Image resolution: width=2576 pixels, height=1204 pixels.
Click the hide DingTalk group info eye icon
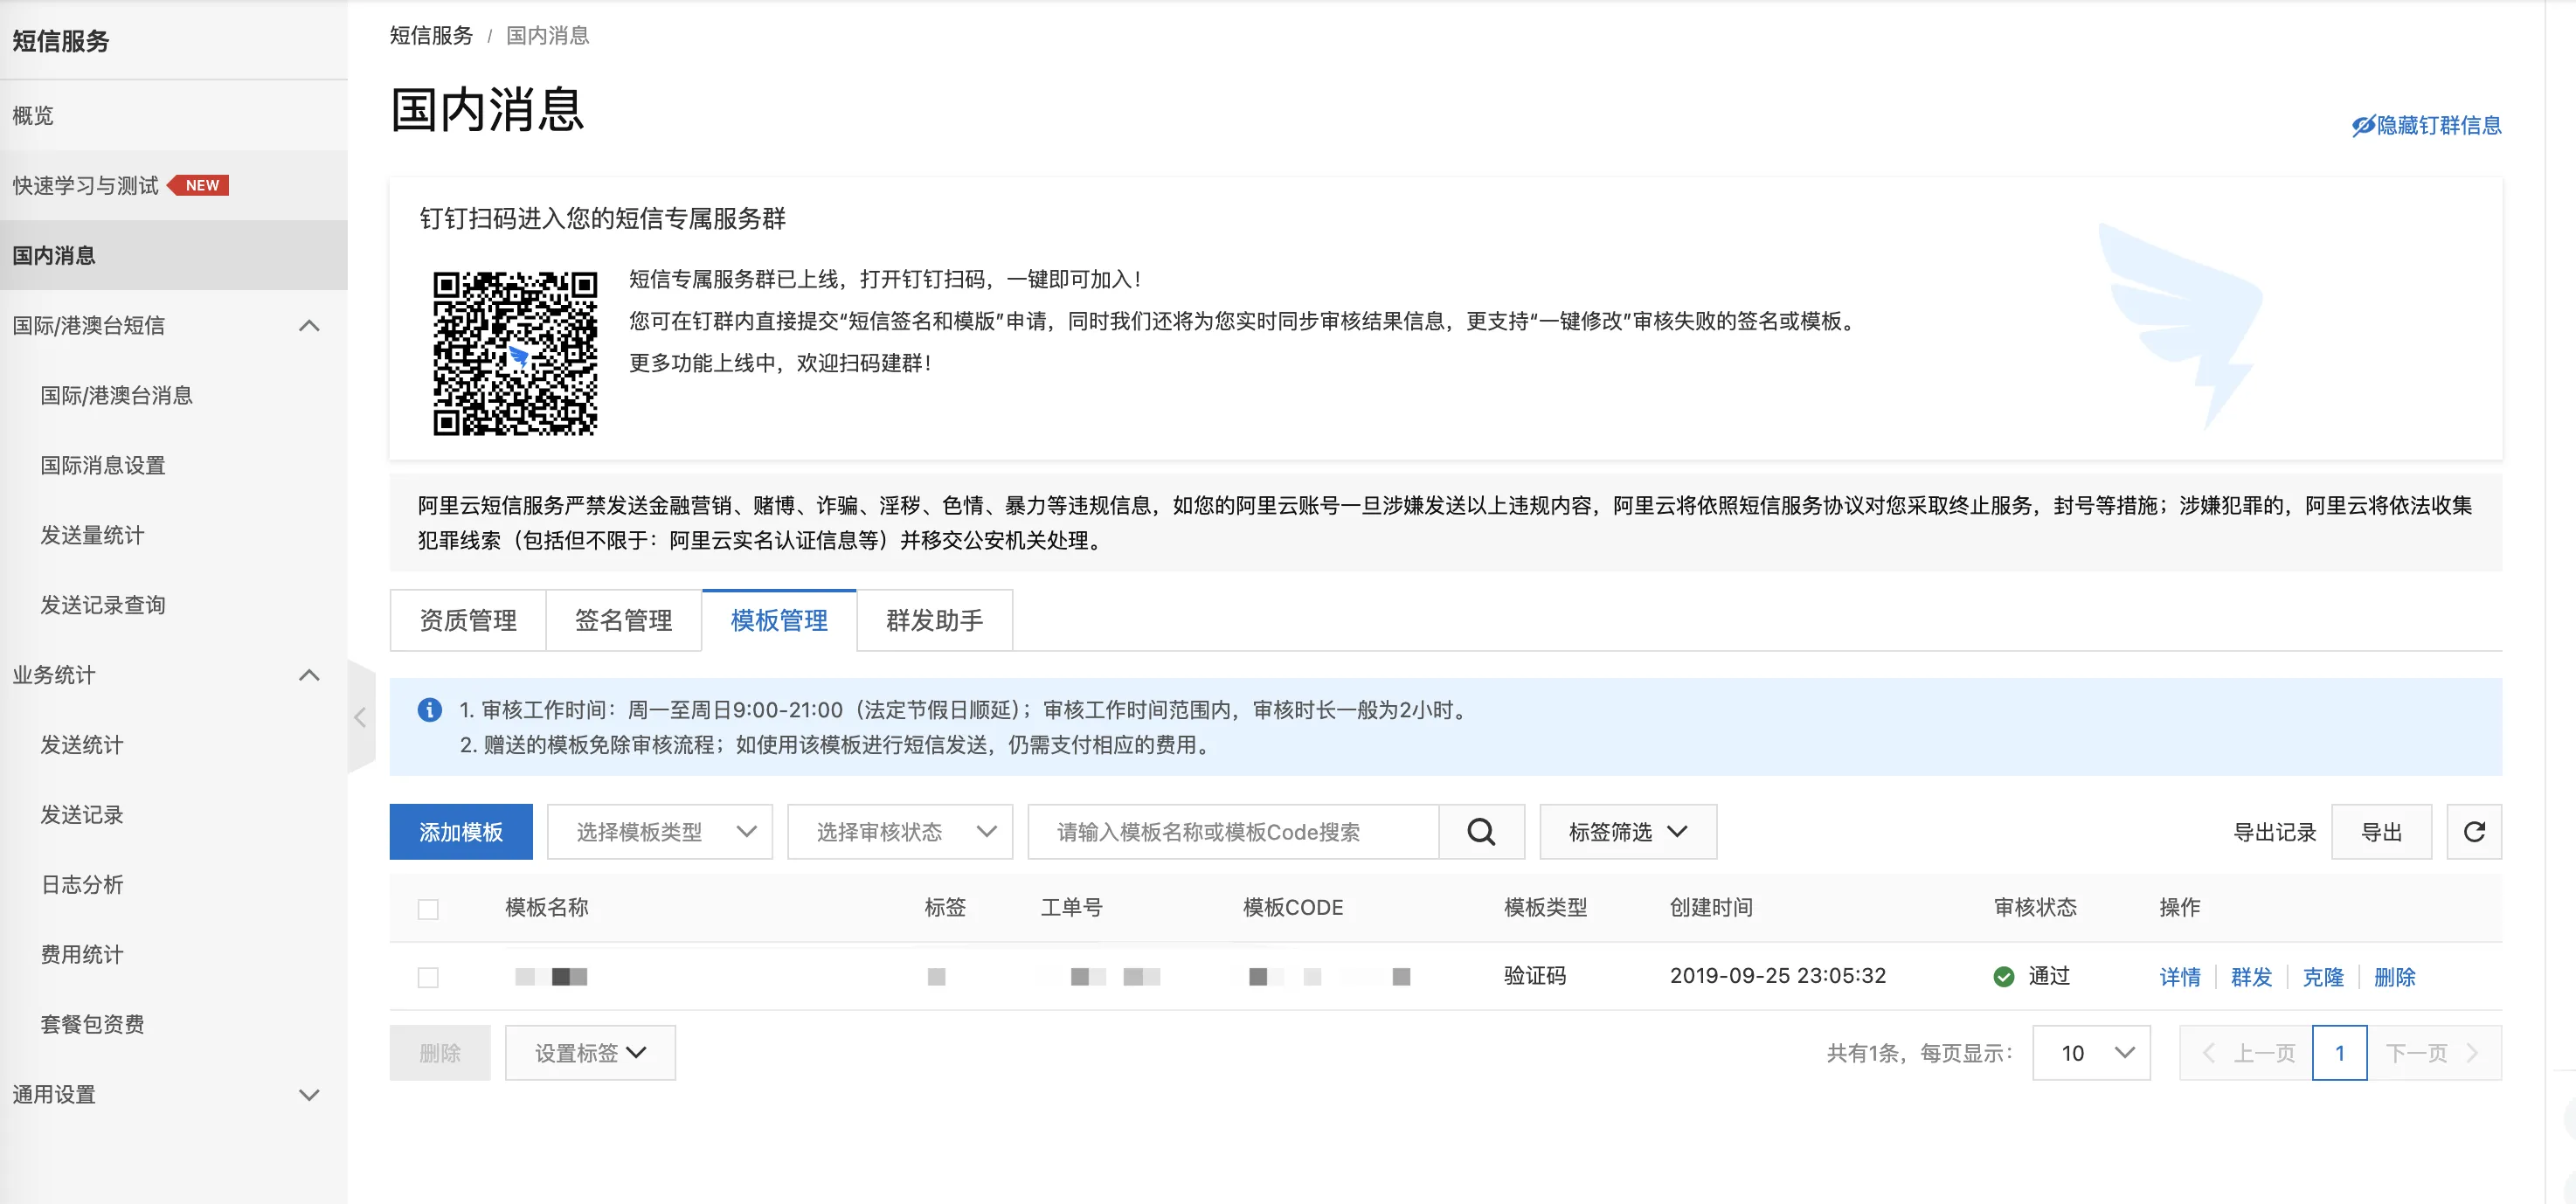pyautogui.click(x=2362, y=126)
